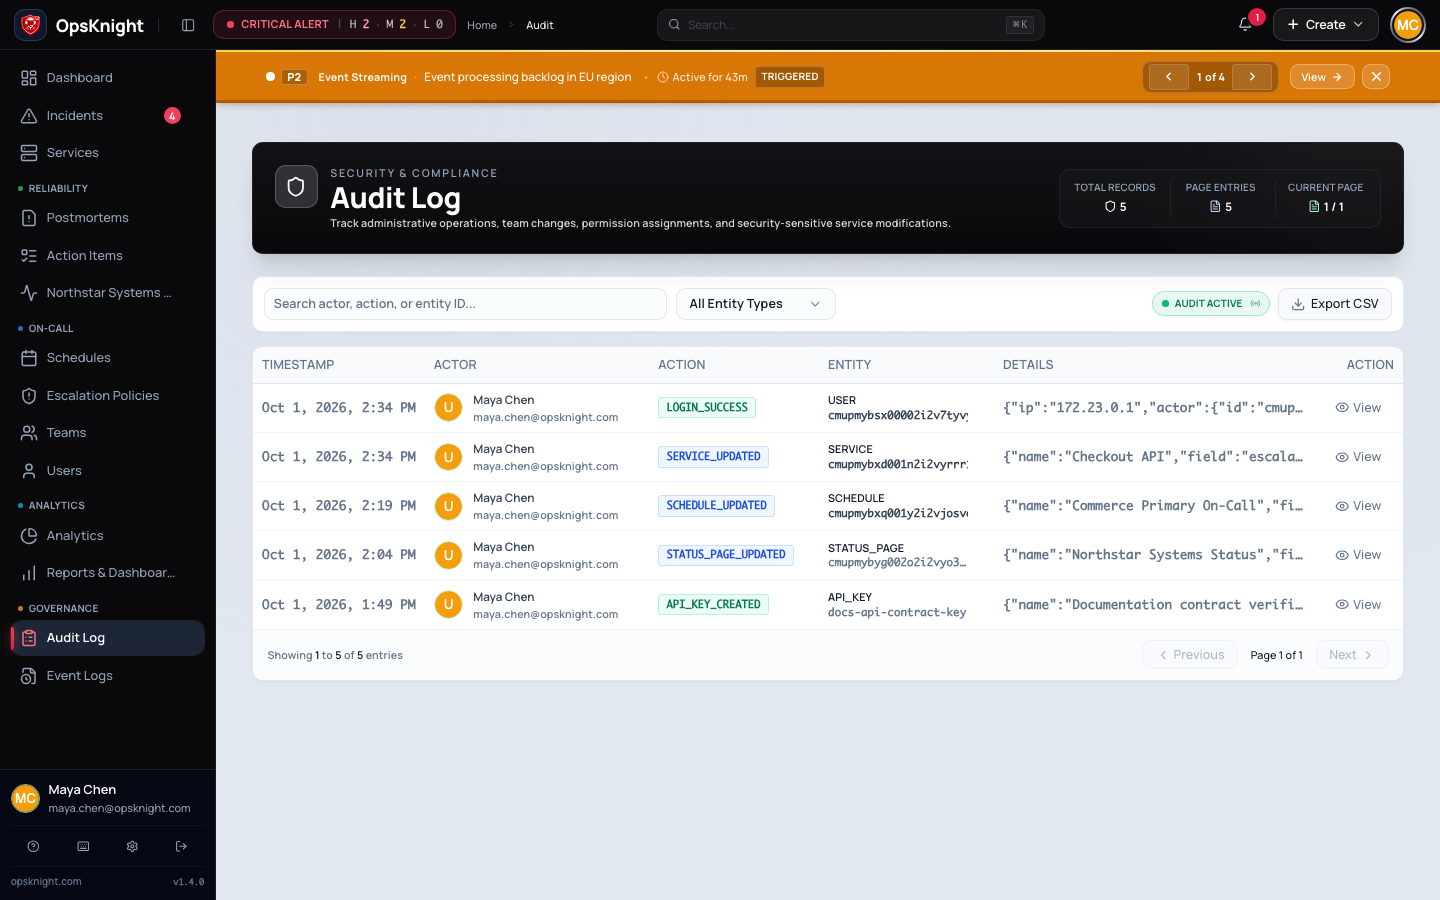Image resolution: width=1440 pixels, height=900 pixels.
Task: Open Teams in sidebar
Action: tap(107, 433)
